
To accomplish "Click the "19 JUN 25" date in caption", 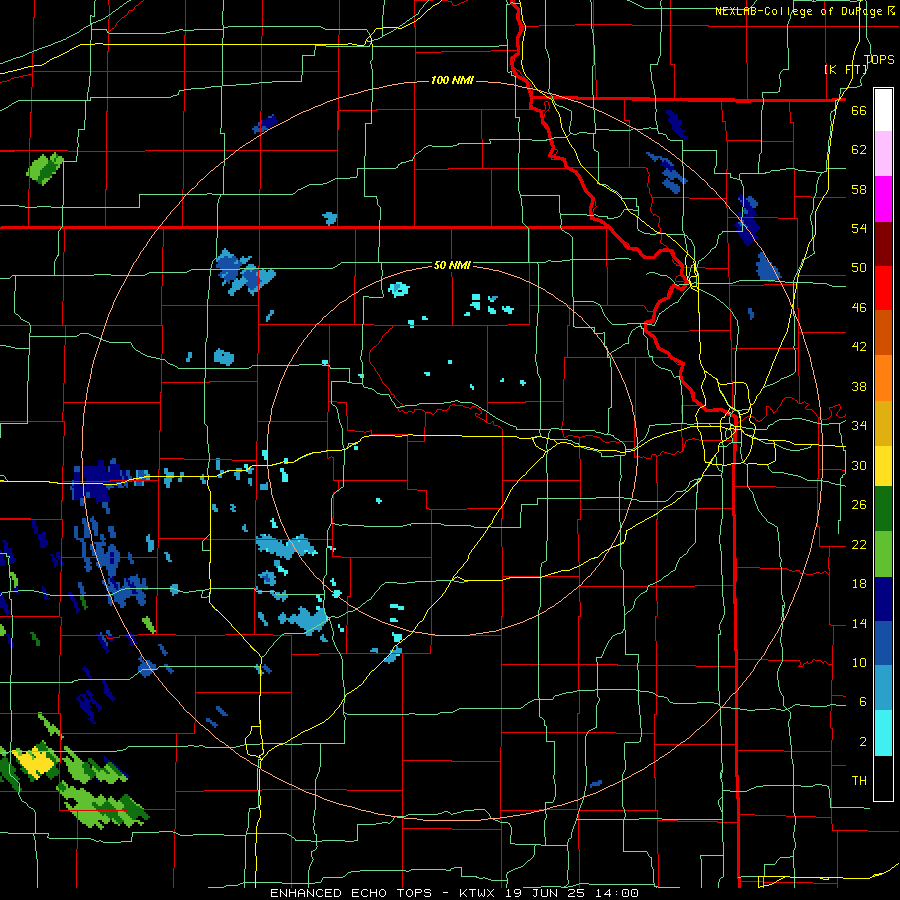I will (548, 893).
